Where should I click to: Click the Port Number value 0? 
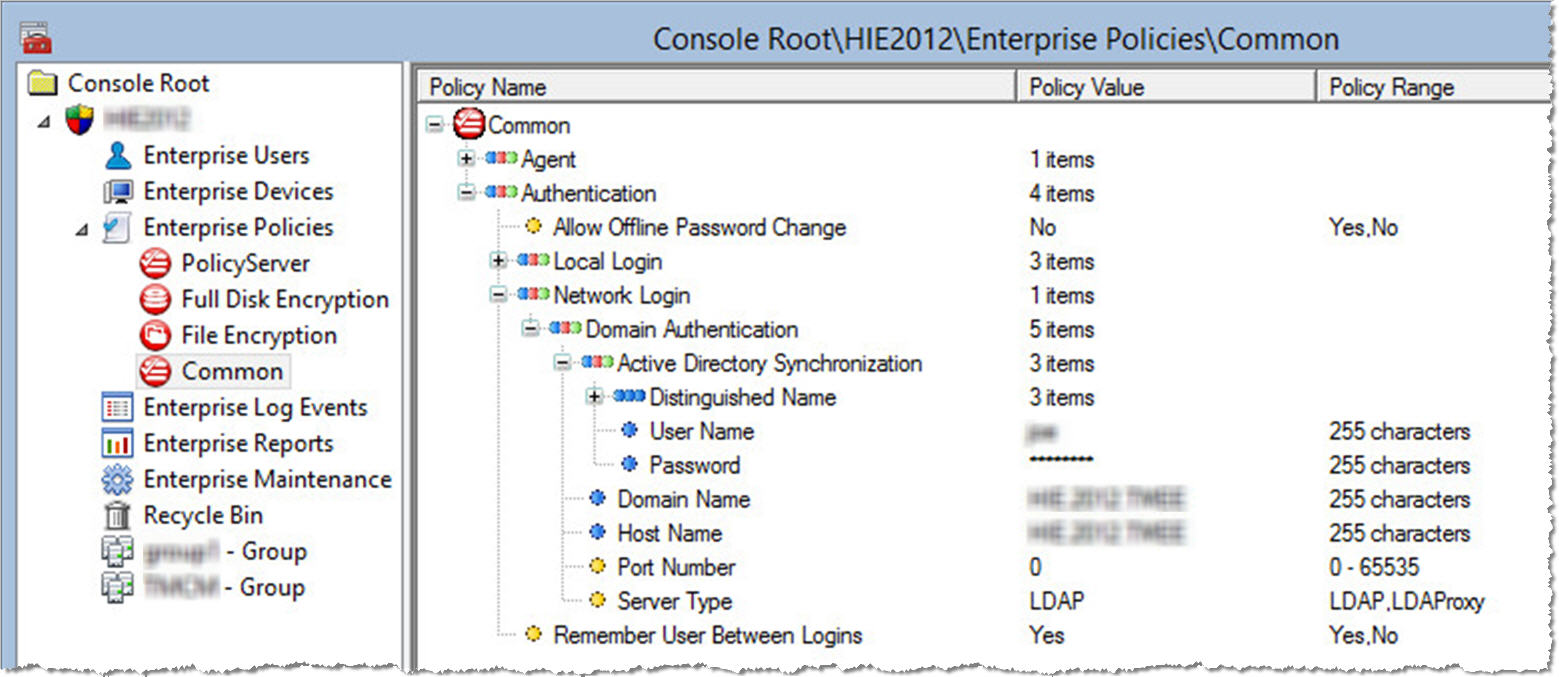click(1036, 568)
